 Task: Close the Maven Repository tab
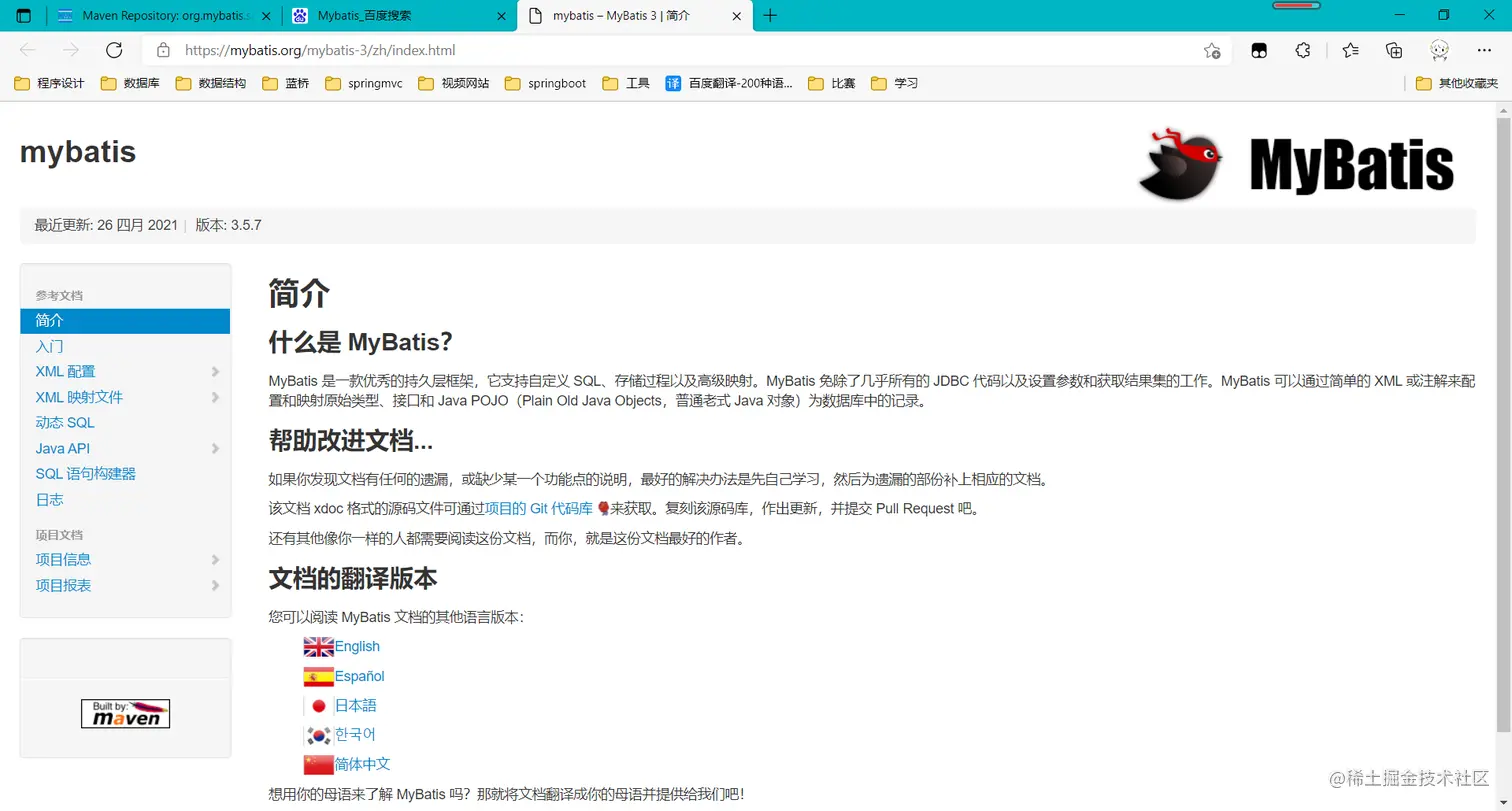click(265, 15)
